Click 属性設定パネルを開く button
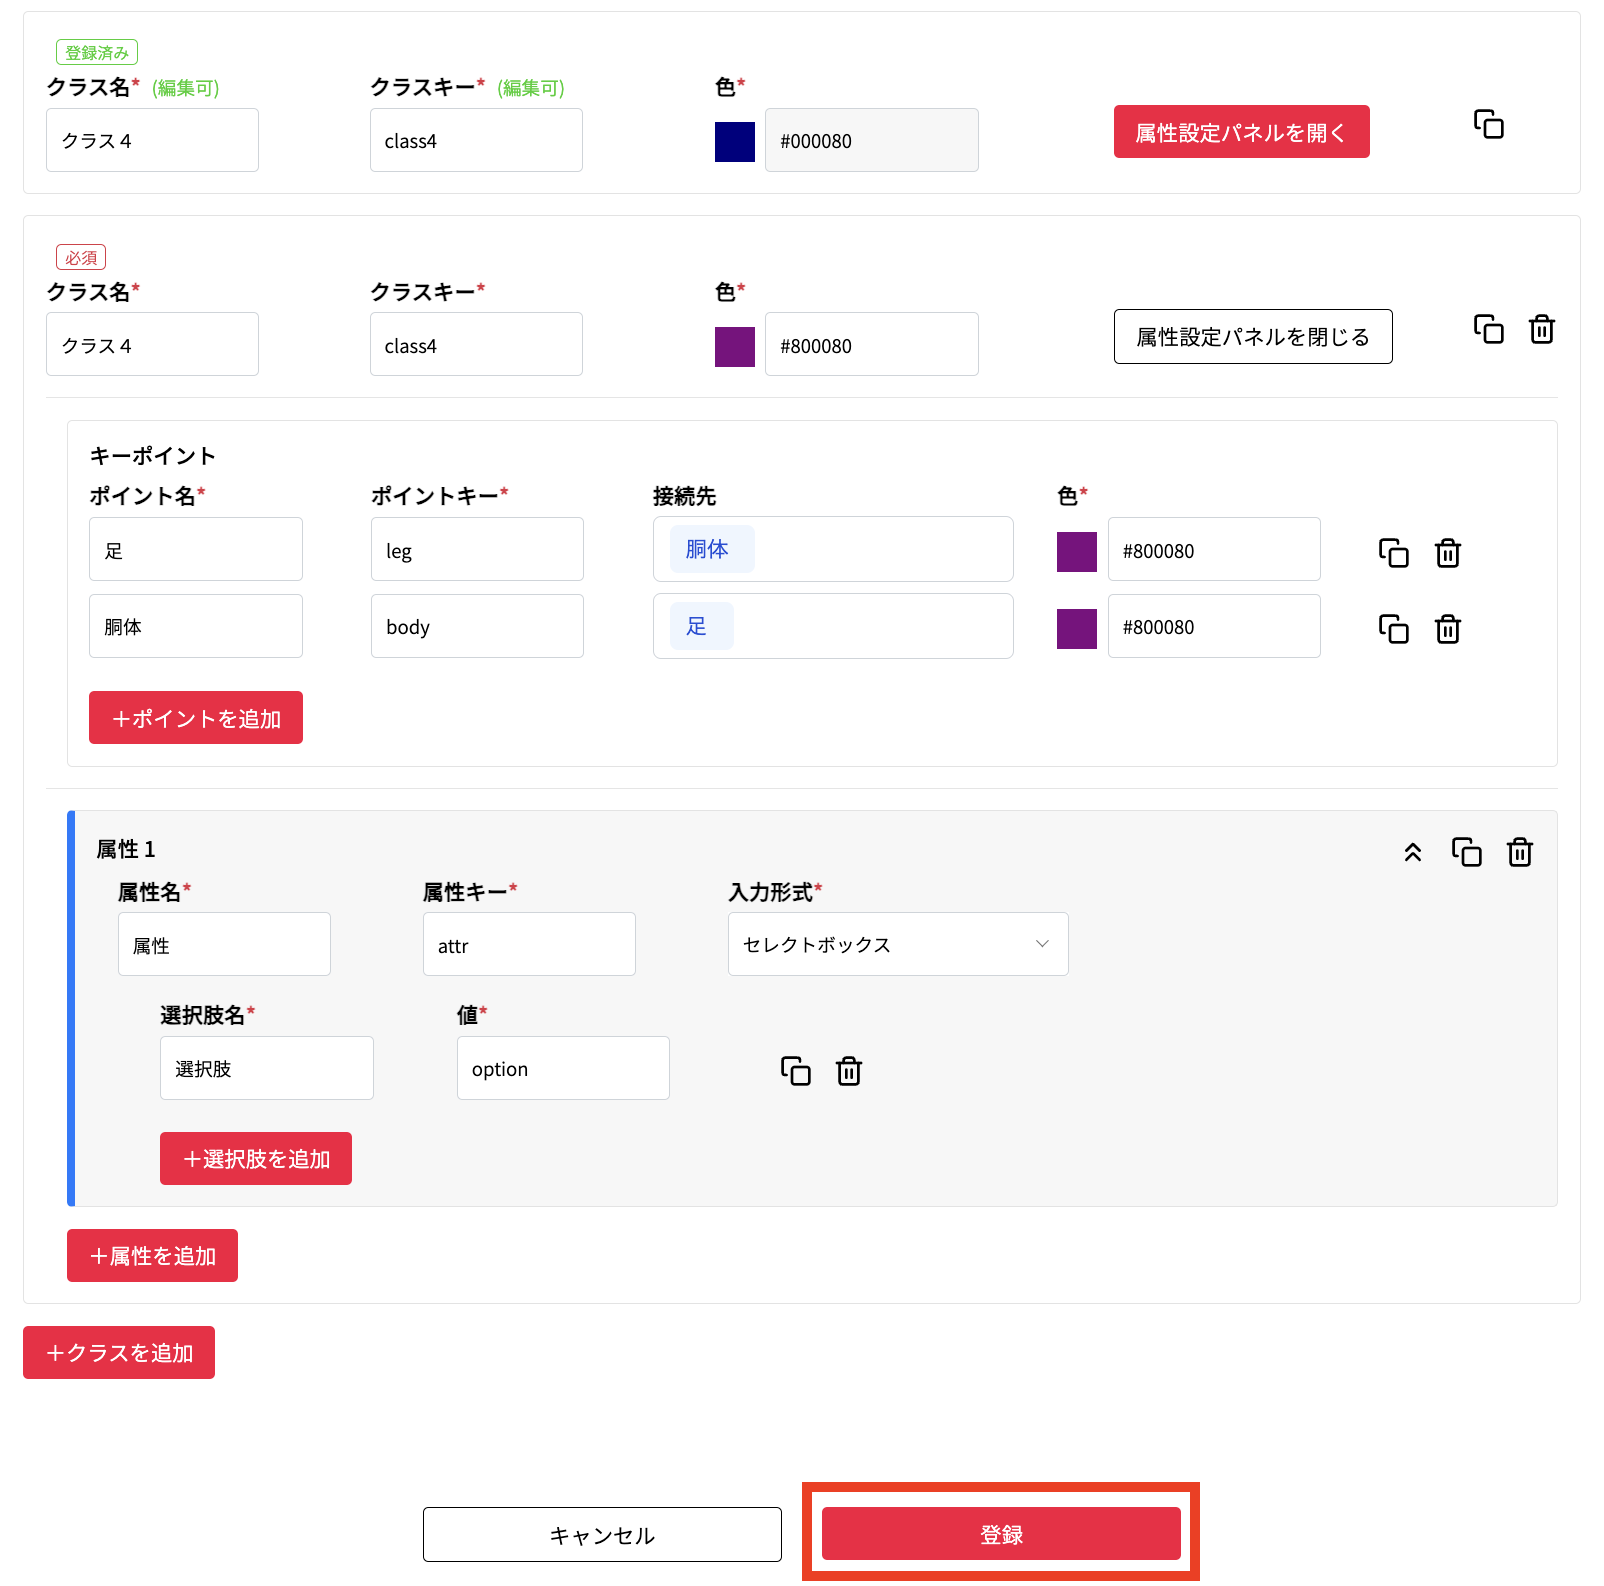Viewport: 1604px width, 1586px height. click(x=1241, y=132)
